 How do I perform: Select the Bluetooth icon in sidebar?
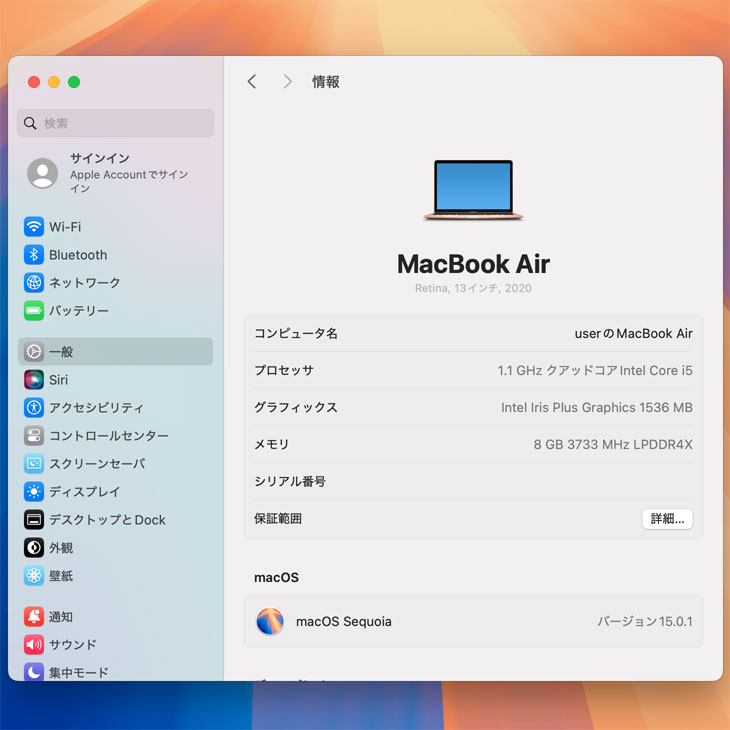tap(34, 255)
